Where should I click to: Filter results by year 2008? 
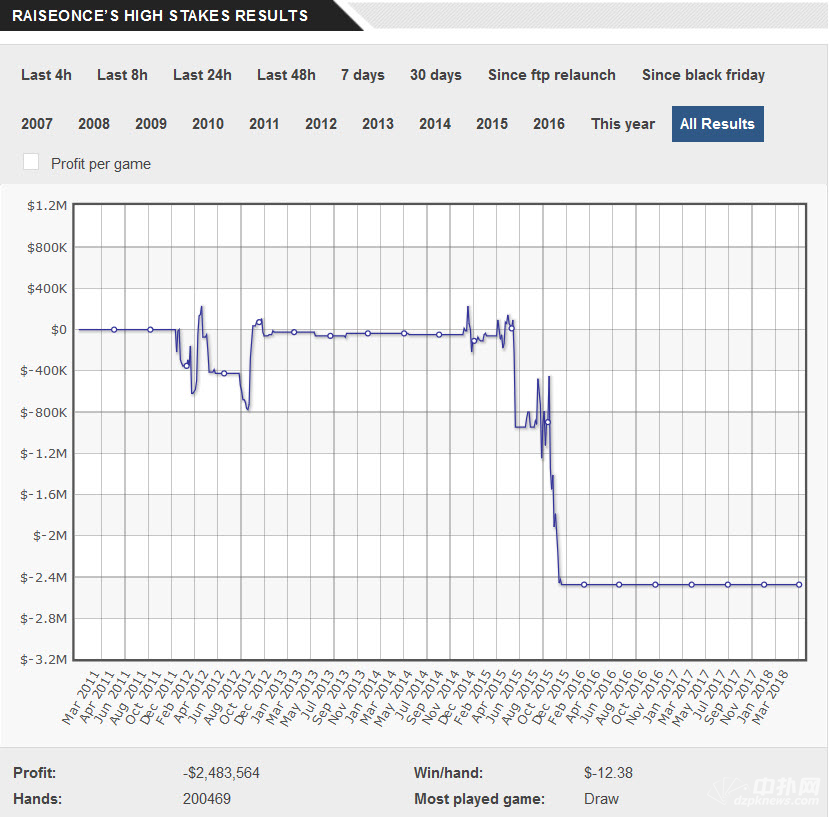click(x=94, y=124)
